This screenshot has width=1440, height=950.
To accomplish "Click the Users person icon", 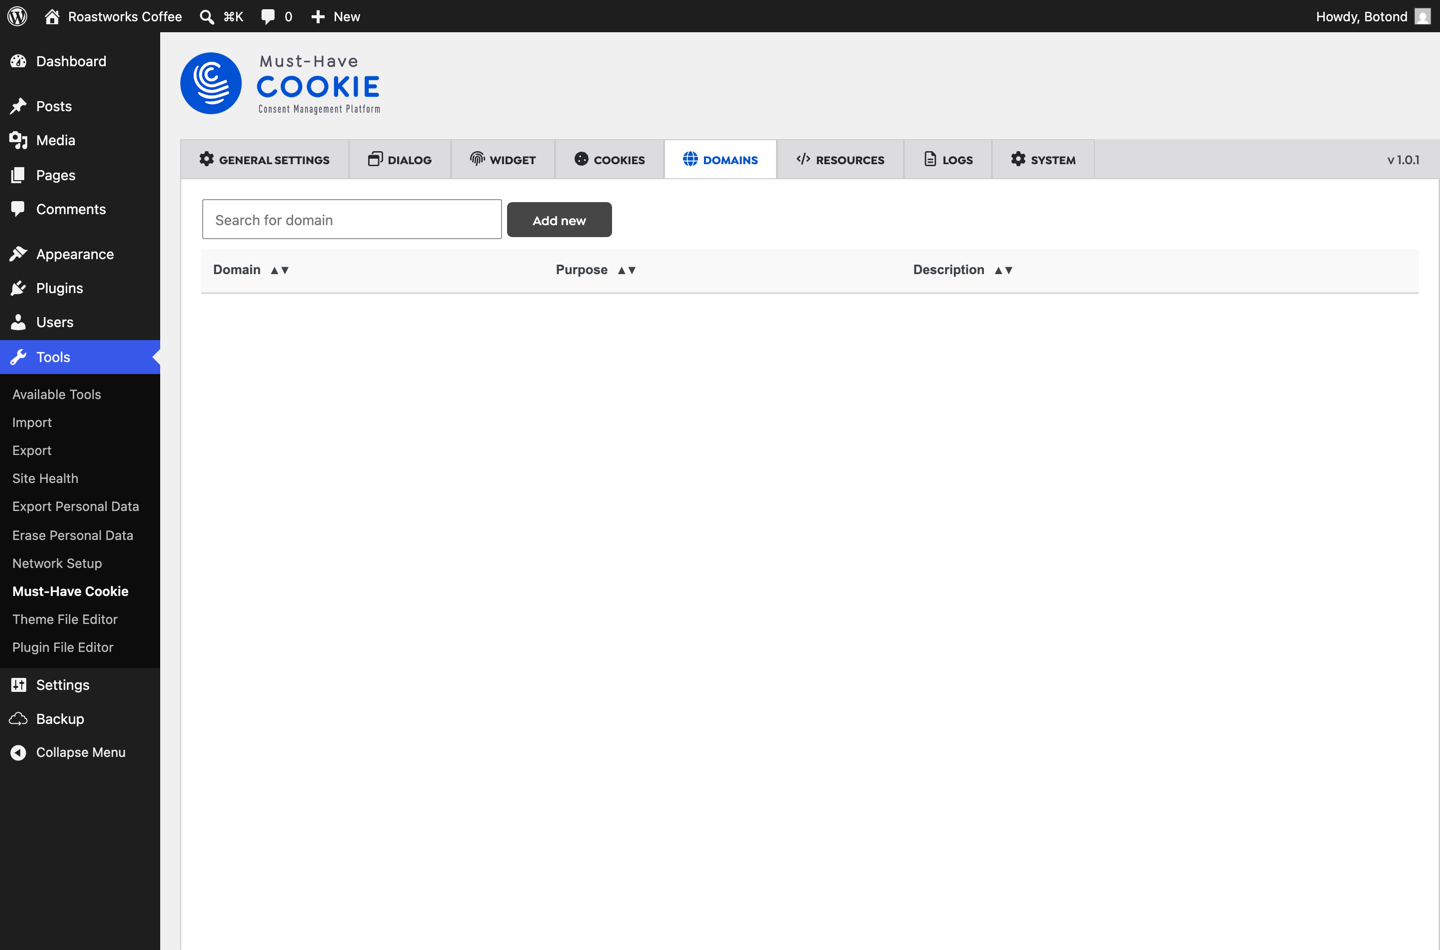I will tap(18, 322).
